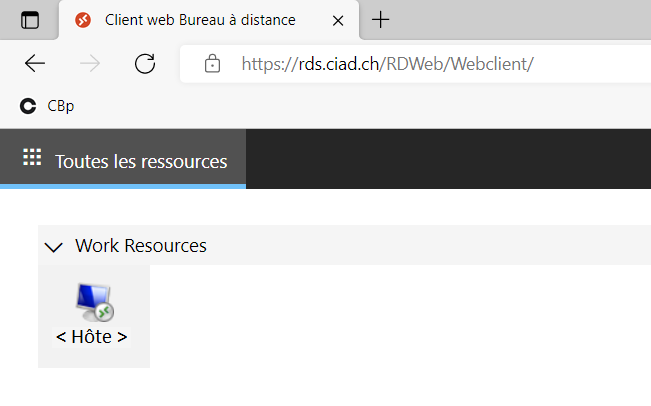Screen dimensions: 651x406
Task: Refresh the RDWeb page
Action: 145,64
